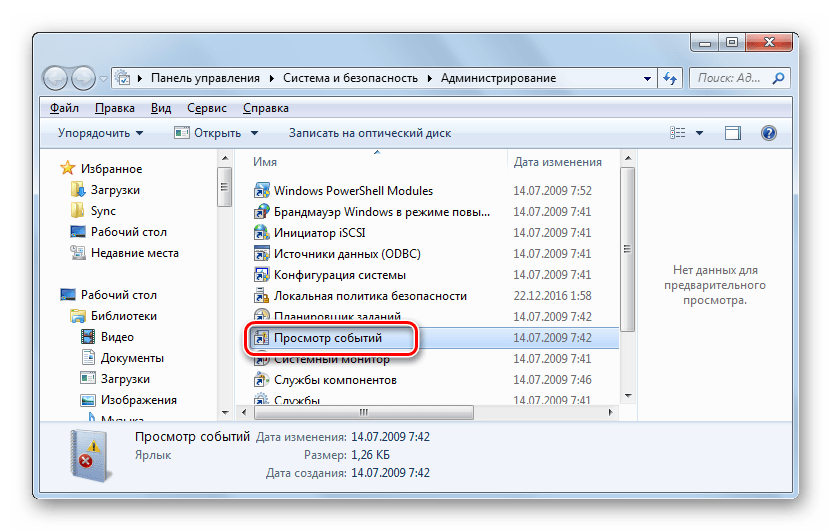
Task: Click the change view icon
Action: coord(678,133)
